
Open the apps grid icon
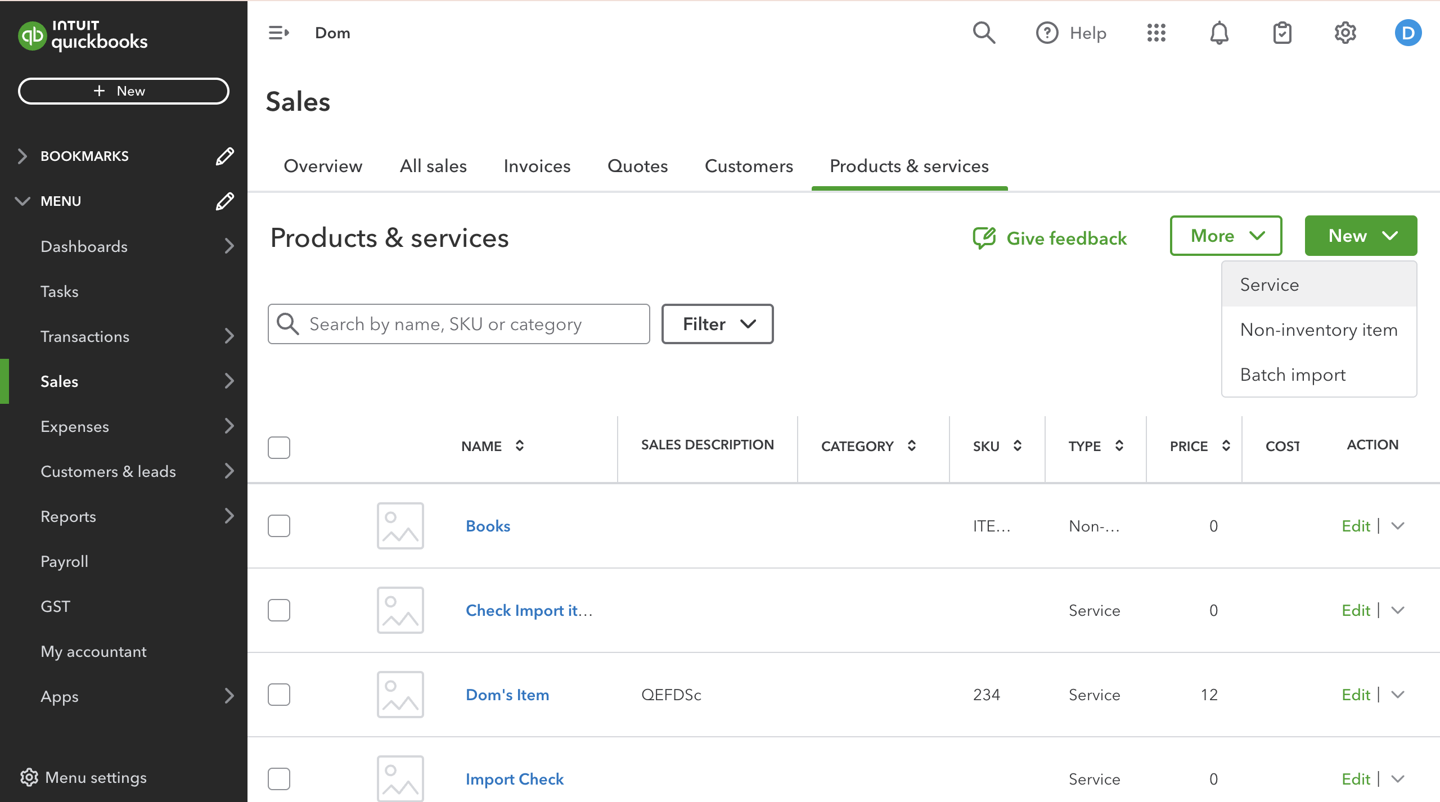(1156, 33)
